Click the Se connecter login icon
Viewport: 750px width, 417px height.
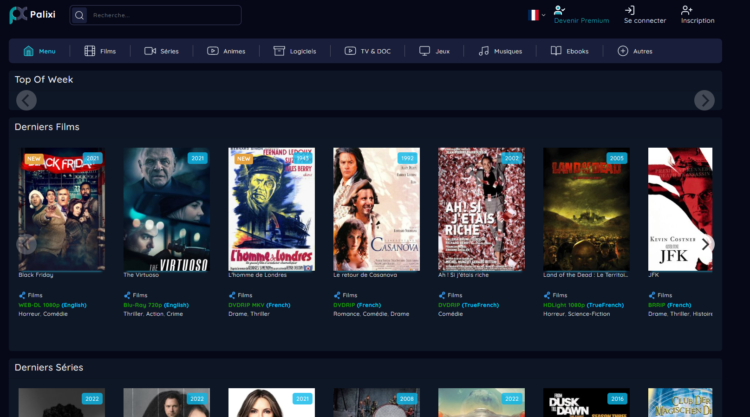(x=629, y=10)
